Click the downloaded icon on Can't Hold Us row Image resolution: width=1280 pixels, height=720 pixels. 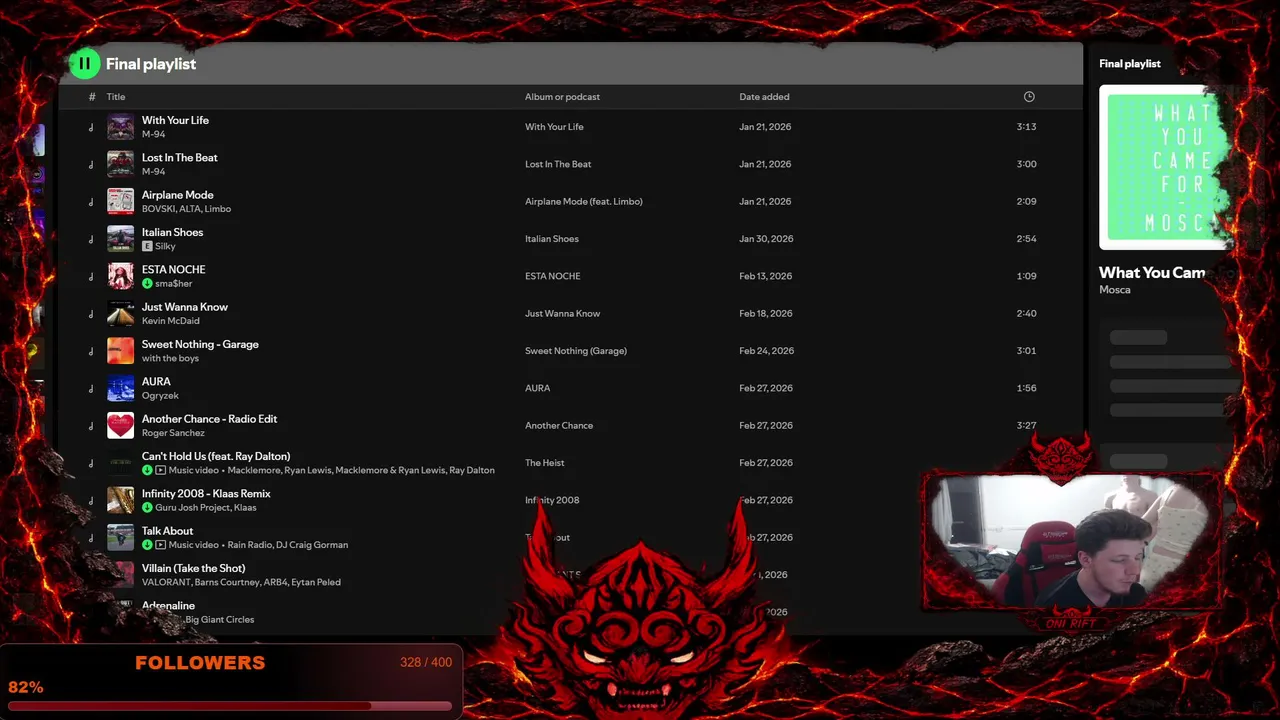[147, 470]
